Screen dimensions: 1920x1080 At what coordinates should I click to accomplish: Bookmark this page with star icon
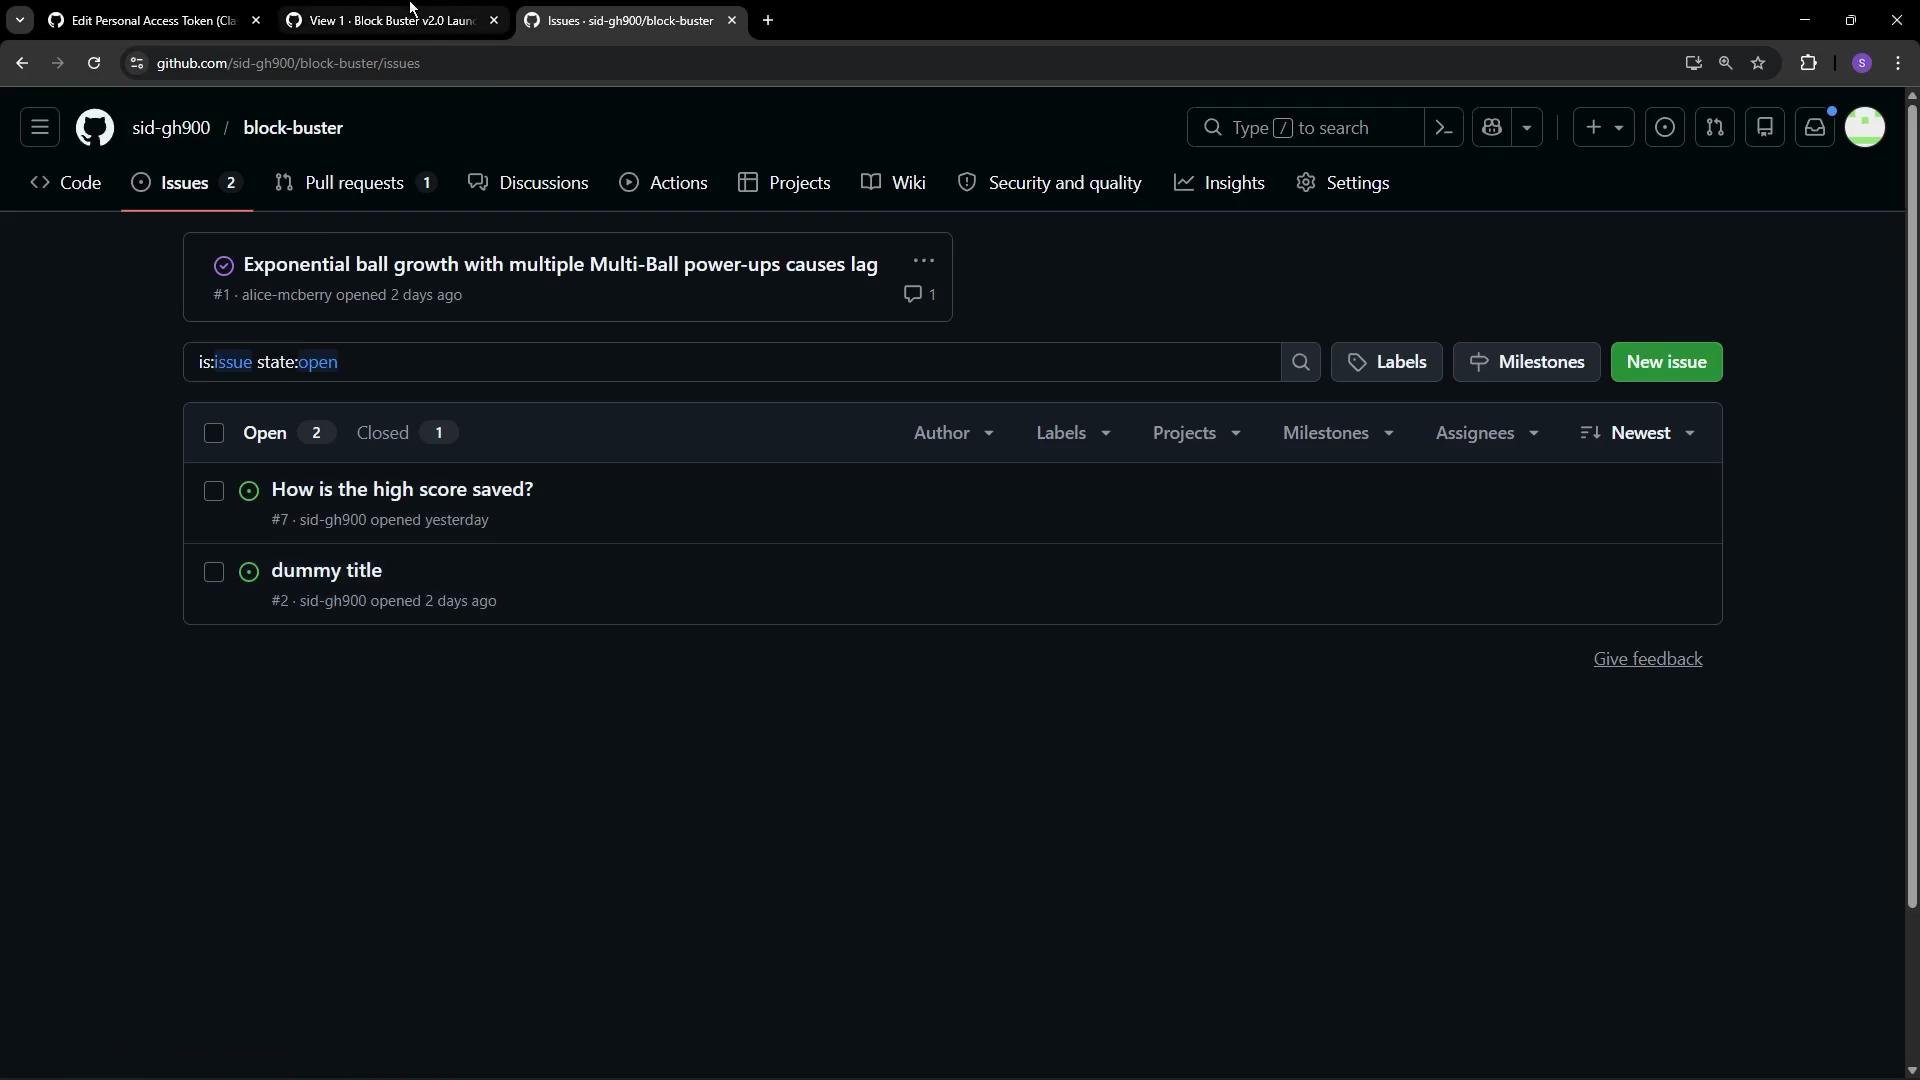pos(1758,63)
